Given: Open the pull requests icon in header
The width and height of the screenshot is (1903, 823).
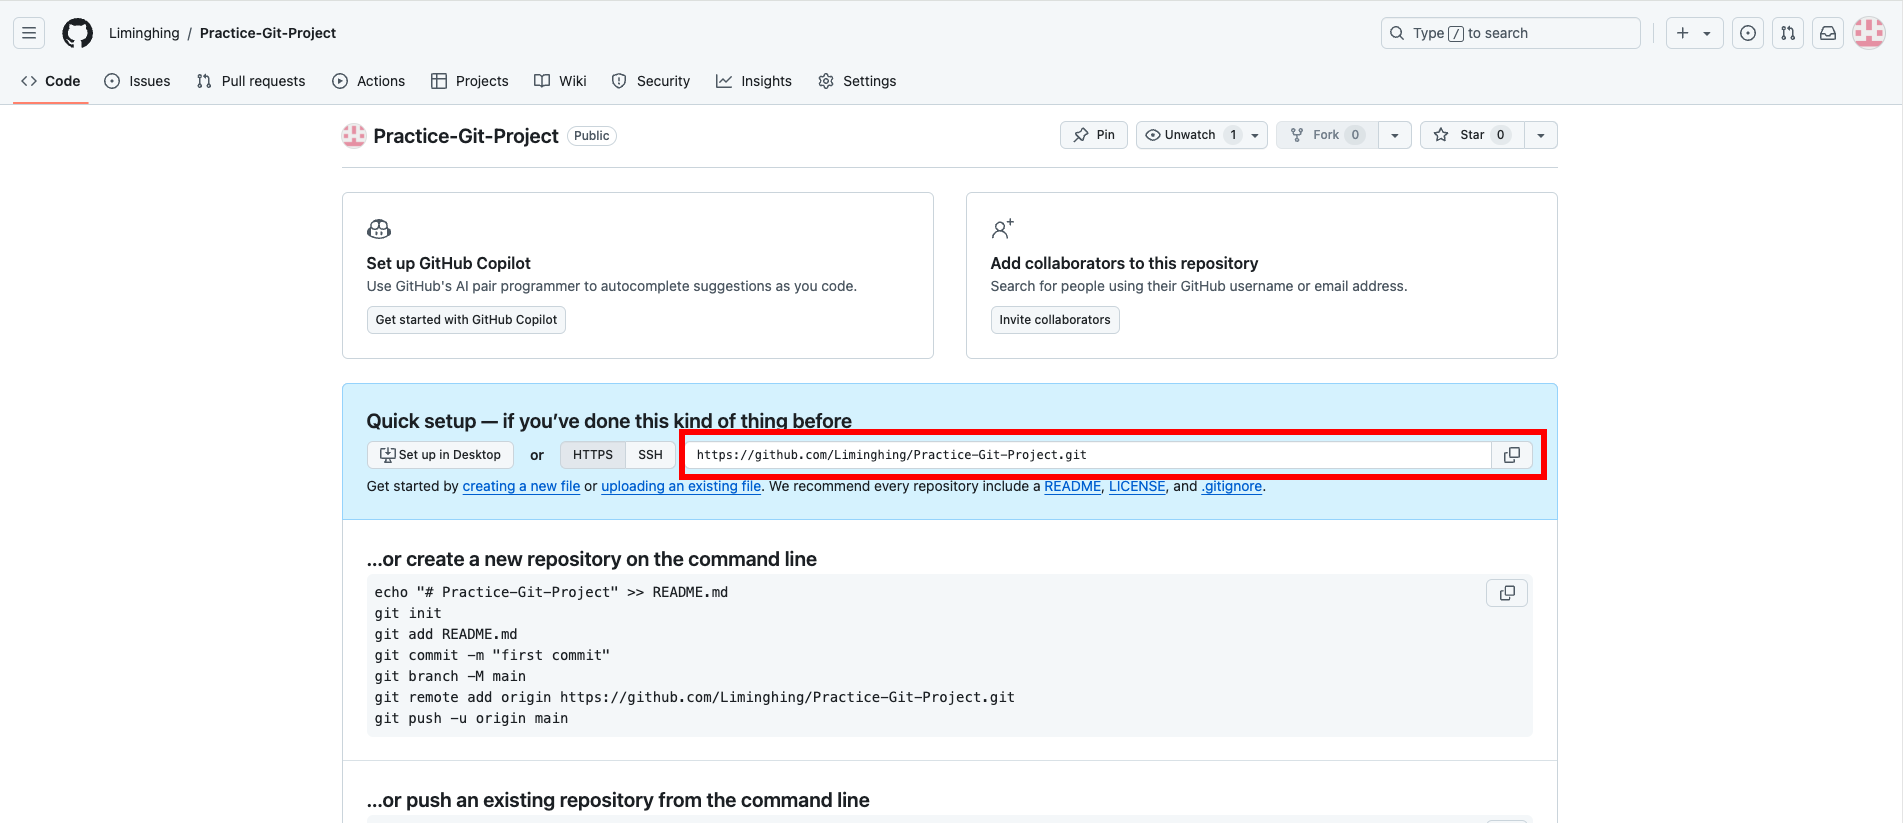Looking at the screenshot, I should click(1788, 33).
